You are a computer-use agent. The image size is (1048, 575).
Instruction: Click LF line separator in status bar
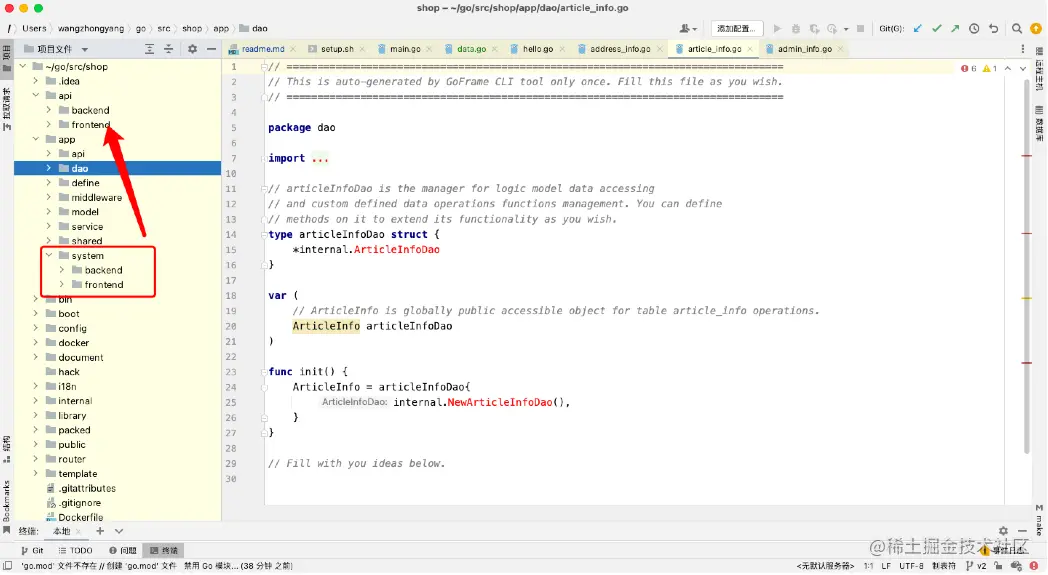pyautogui.click(x=886, y=566)
